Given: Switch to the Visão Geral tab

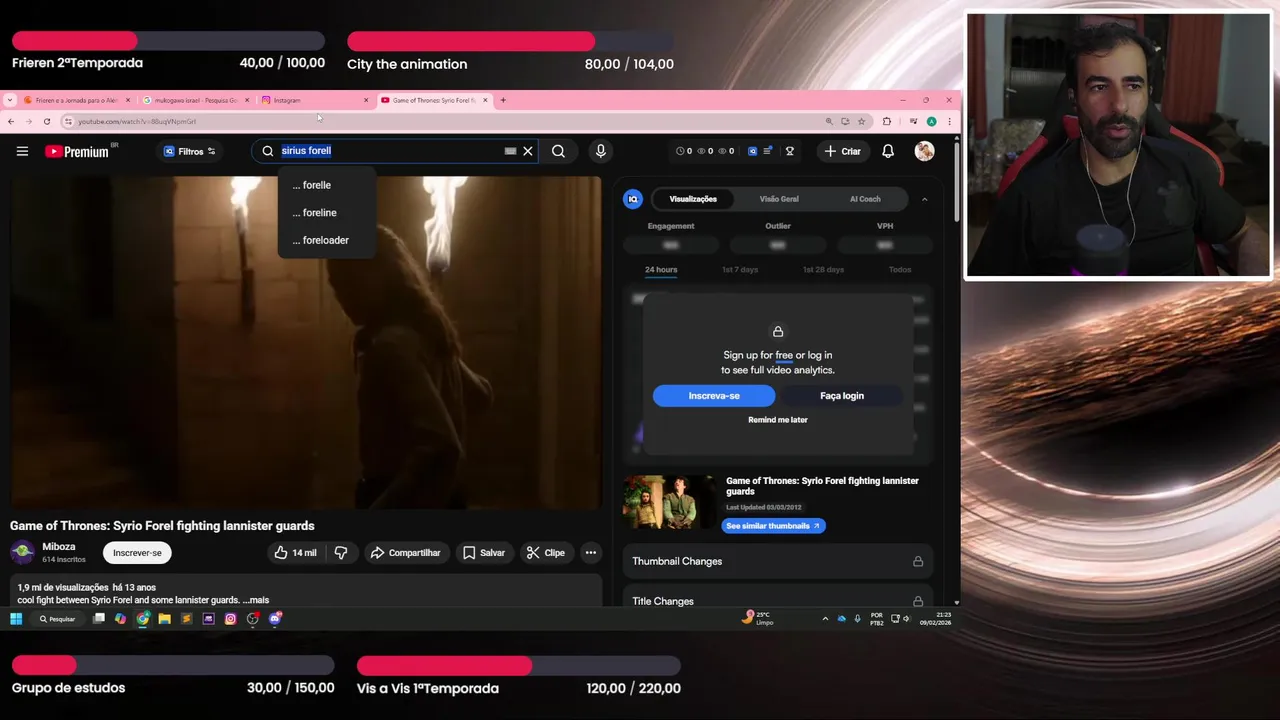Looking at the screenshot, I should (x=779, y=199).
